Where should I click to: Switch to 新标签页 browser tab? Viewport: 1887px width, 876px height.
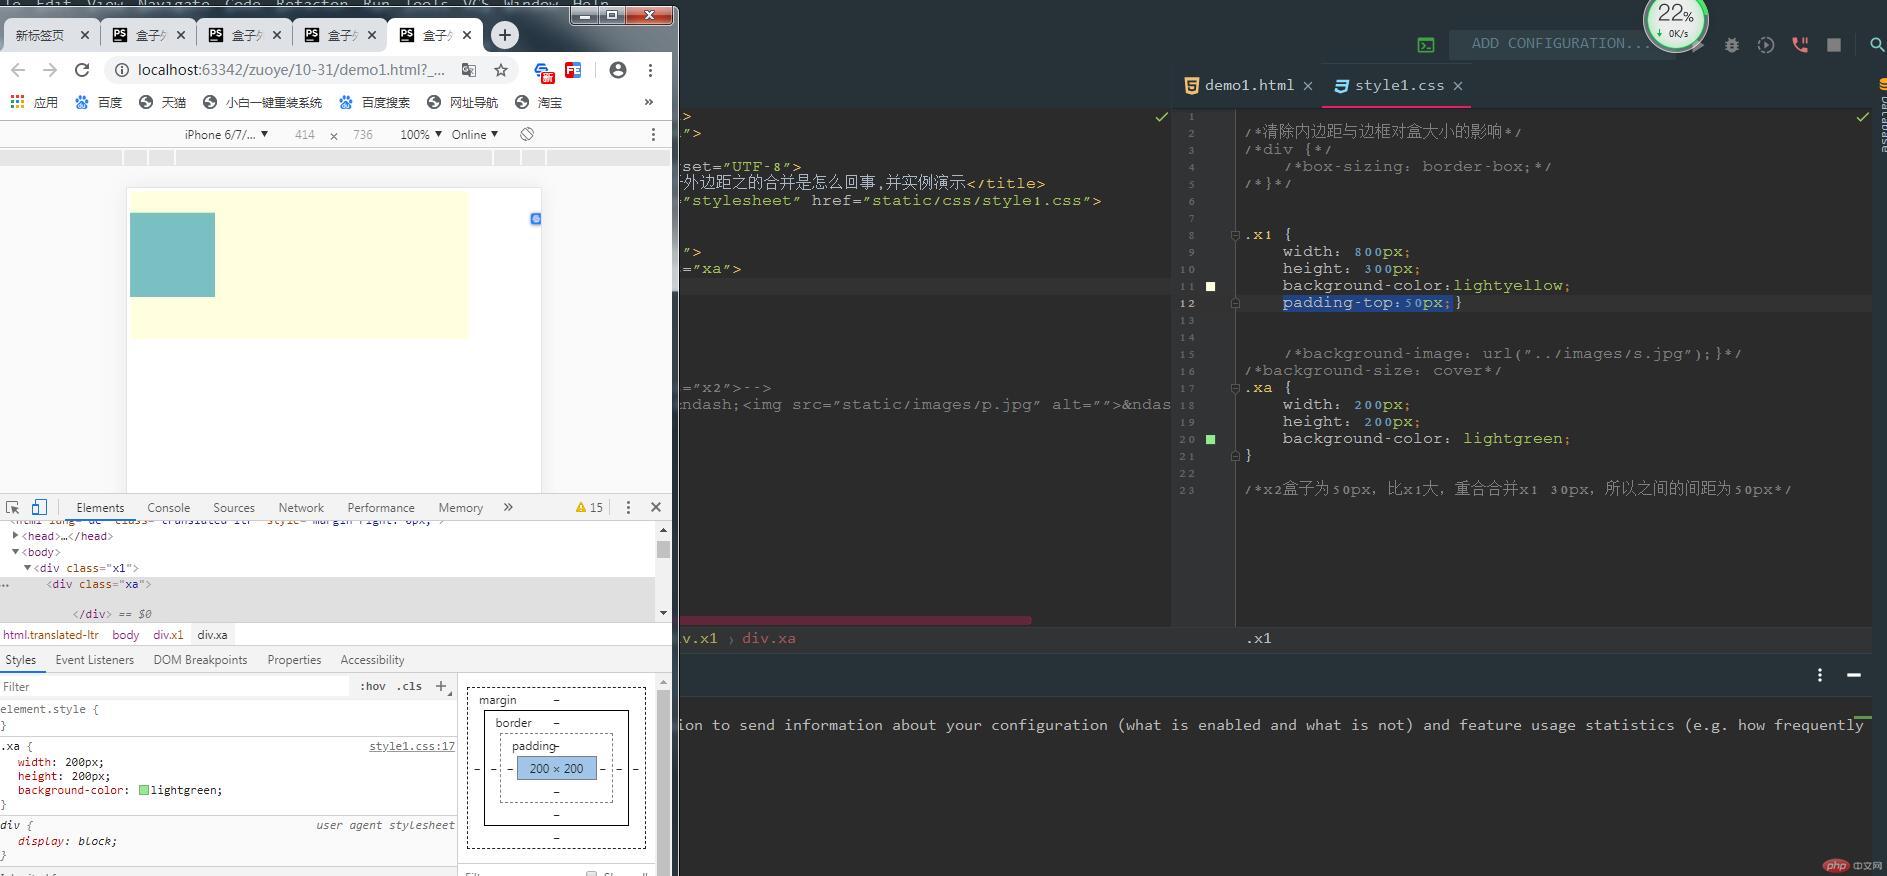click(x=40, y=35)
